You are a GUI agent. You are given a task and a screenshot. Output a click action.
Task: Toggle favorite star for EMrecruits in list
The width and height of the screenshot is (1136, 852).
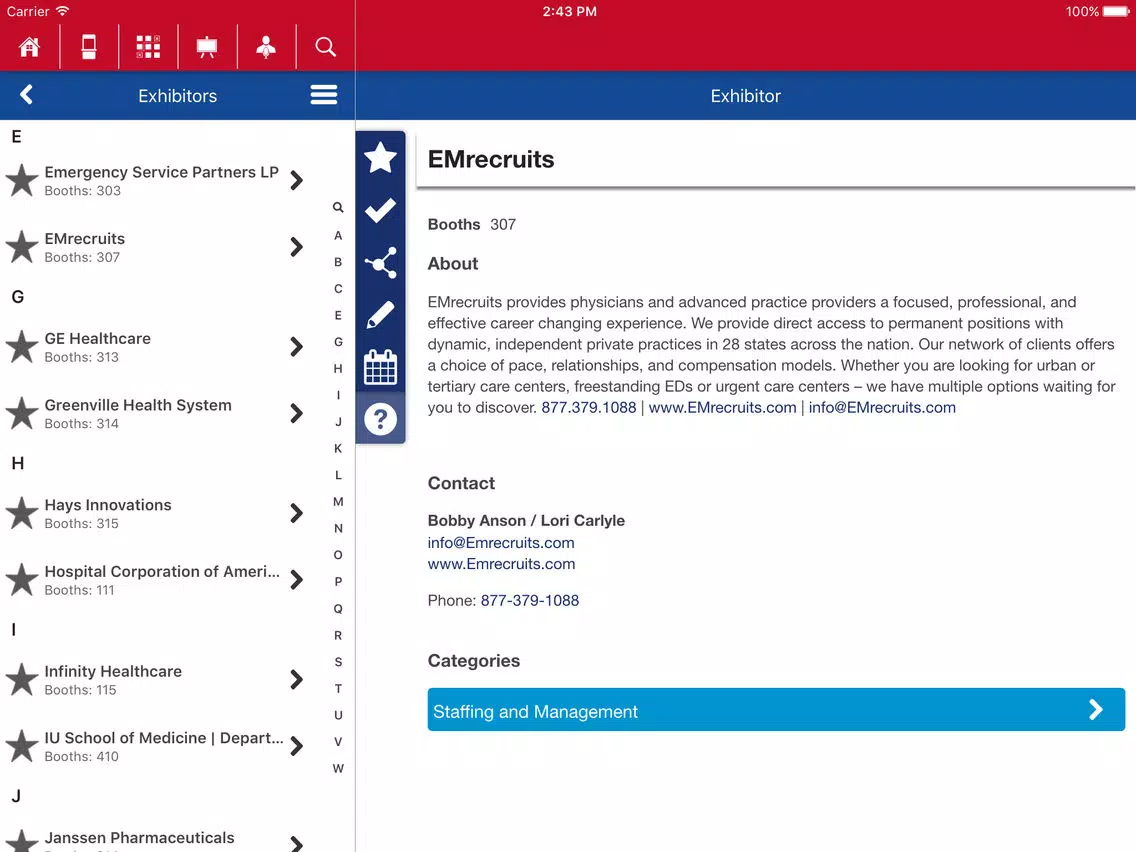[22, 247]
